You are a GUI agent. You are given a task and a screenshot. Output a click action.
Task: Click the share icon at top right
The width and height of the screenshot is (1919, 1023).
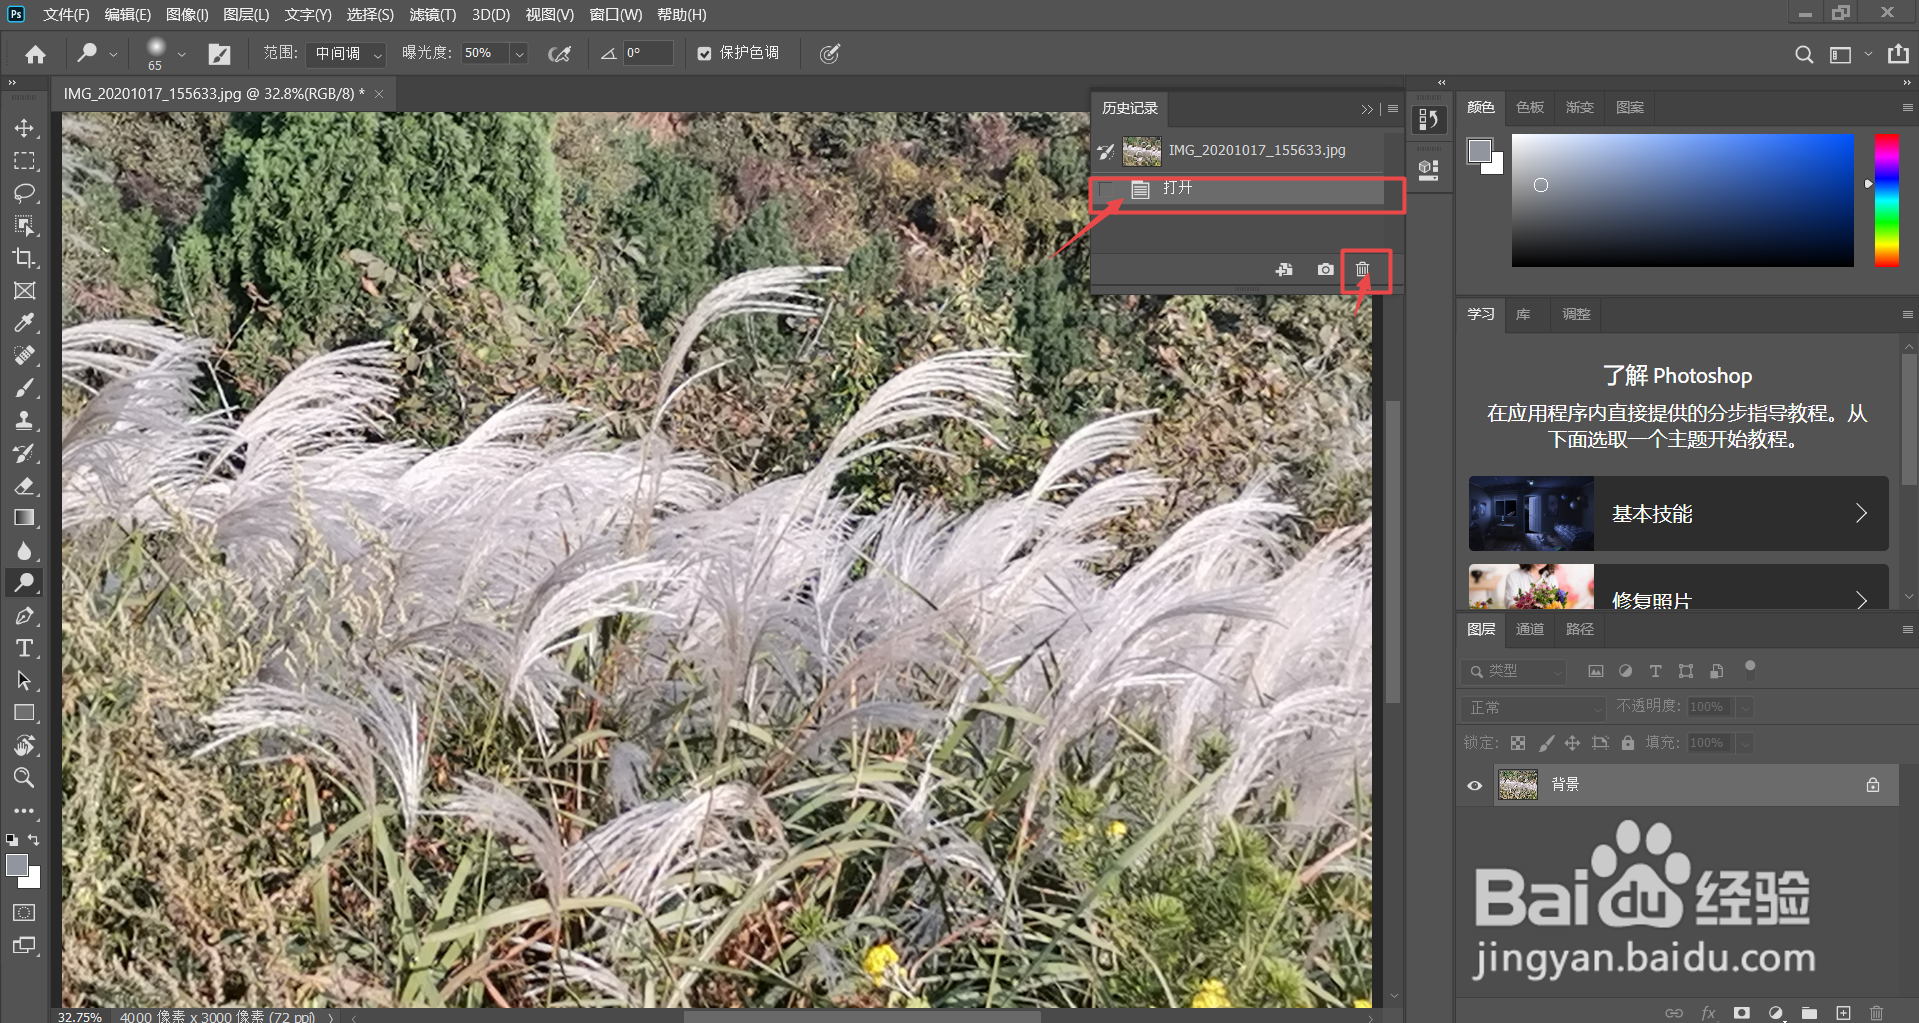(1898, 54)
